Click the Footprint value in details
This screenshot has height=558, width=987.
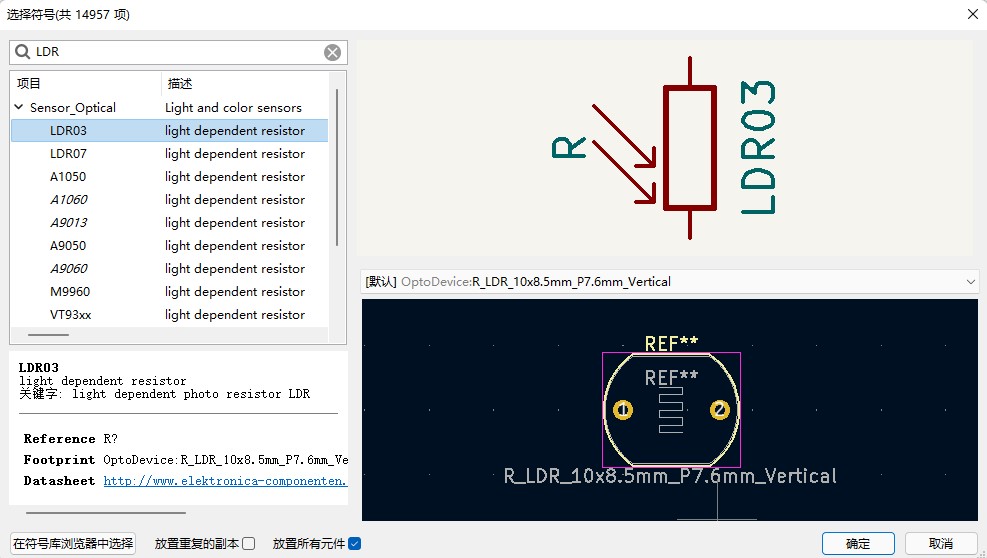(x=225, y=460)
